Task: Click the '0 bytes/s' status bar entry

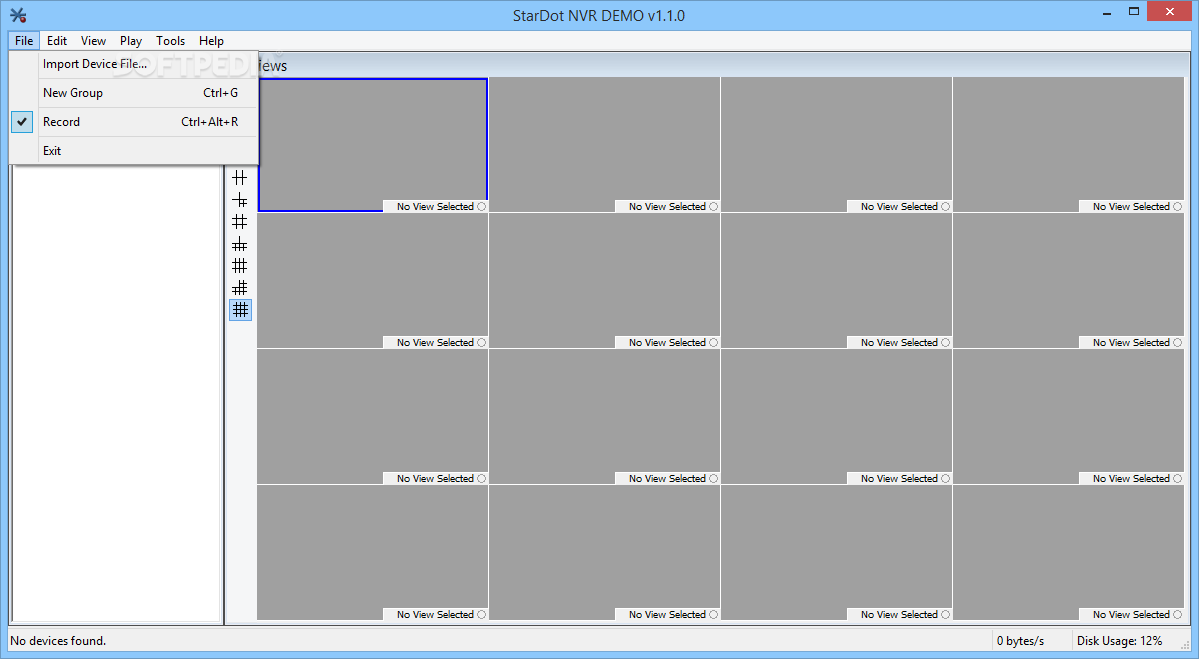Action: click(1020, 641)
